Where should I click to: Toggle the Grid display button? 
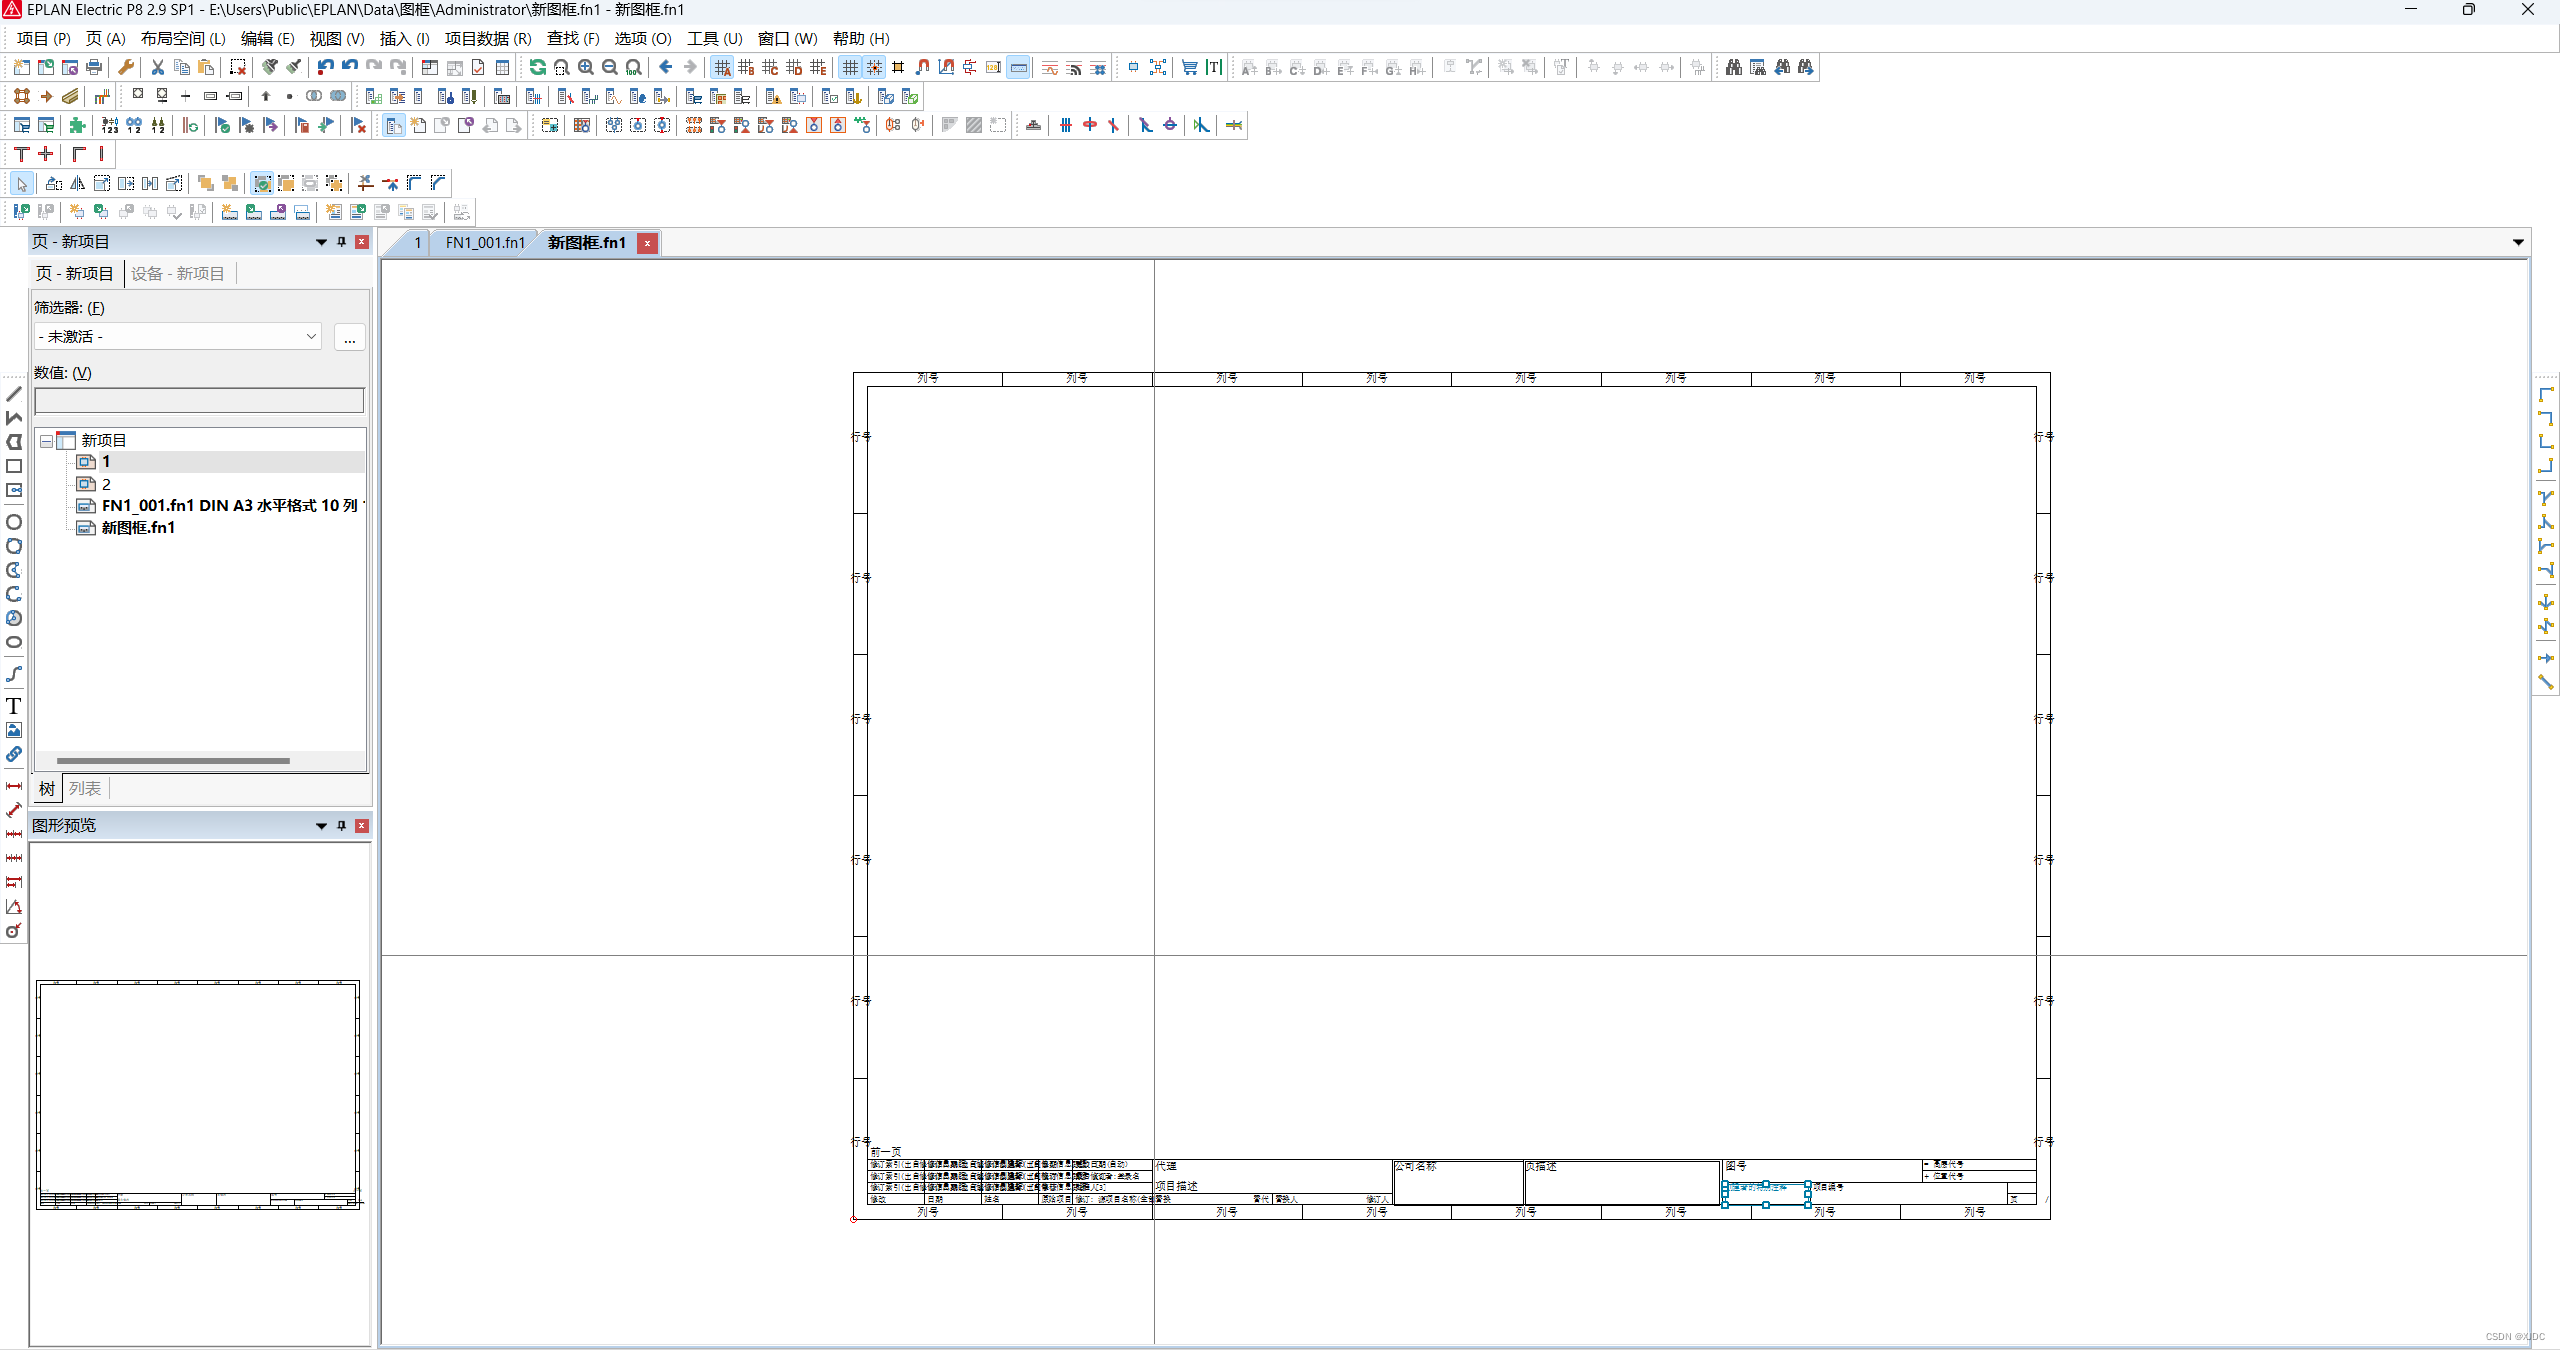[850, 67]
